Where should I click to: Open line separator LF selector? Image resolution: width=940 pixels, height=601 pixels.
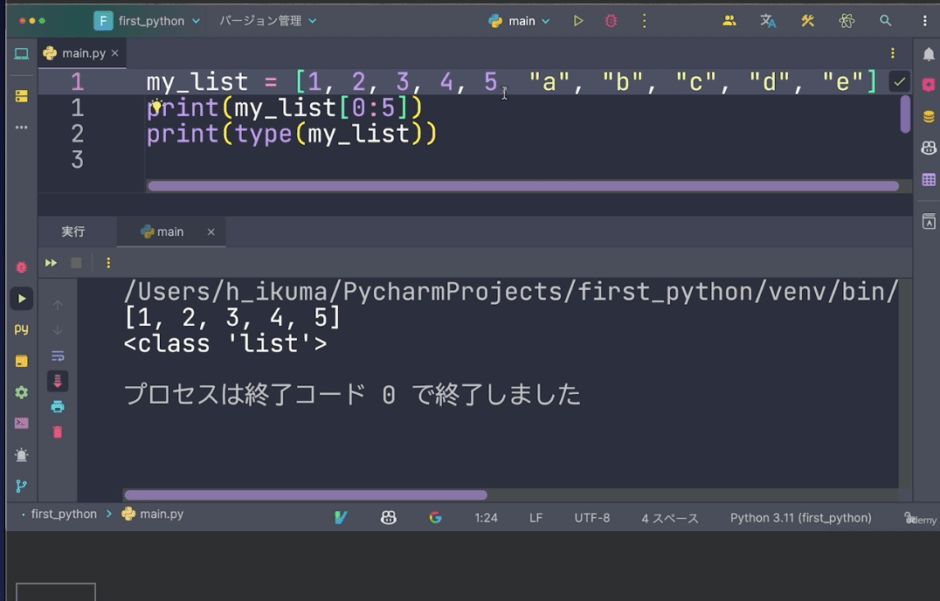click(x=536, y=518)
